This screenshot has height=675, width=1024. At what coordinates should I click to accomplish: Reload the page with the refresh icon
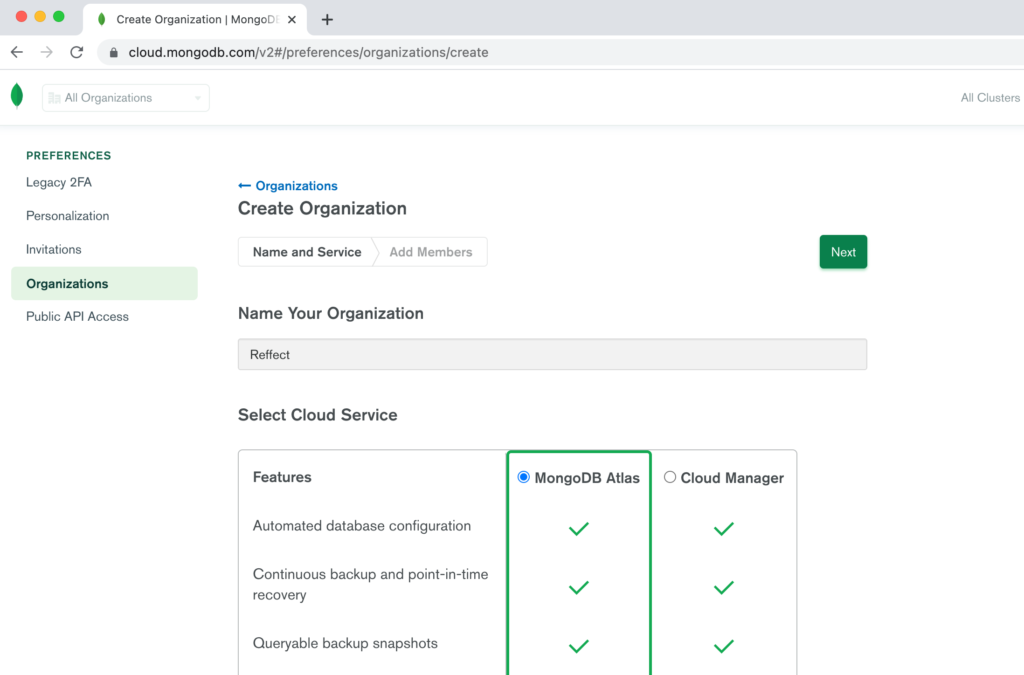(76, 52)
